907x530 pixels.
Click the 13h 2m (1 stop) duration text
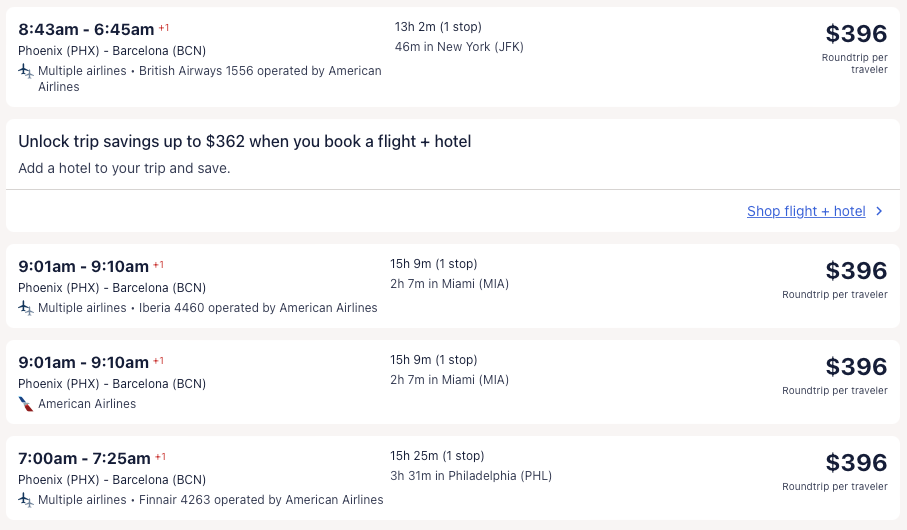tap(438, 27)
